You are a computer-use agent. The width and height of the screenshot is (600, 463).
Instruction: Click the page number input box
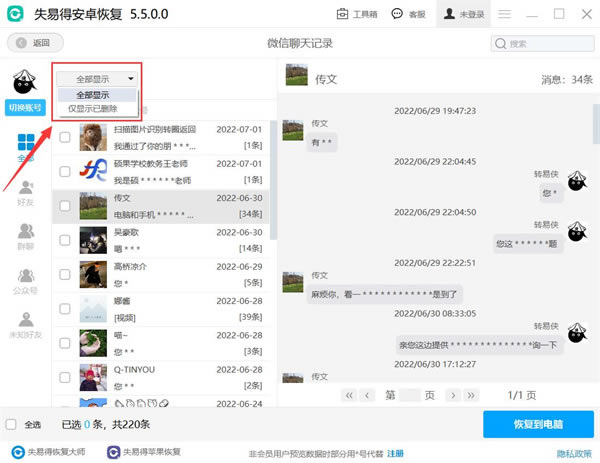pyautogui.click(x=409, y=395)
